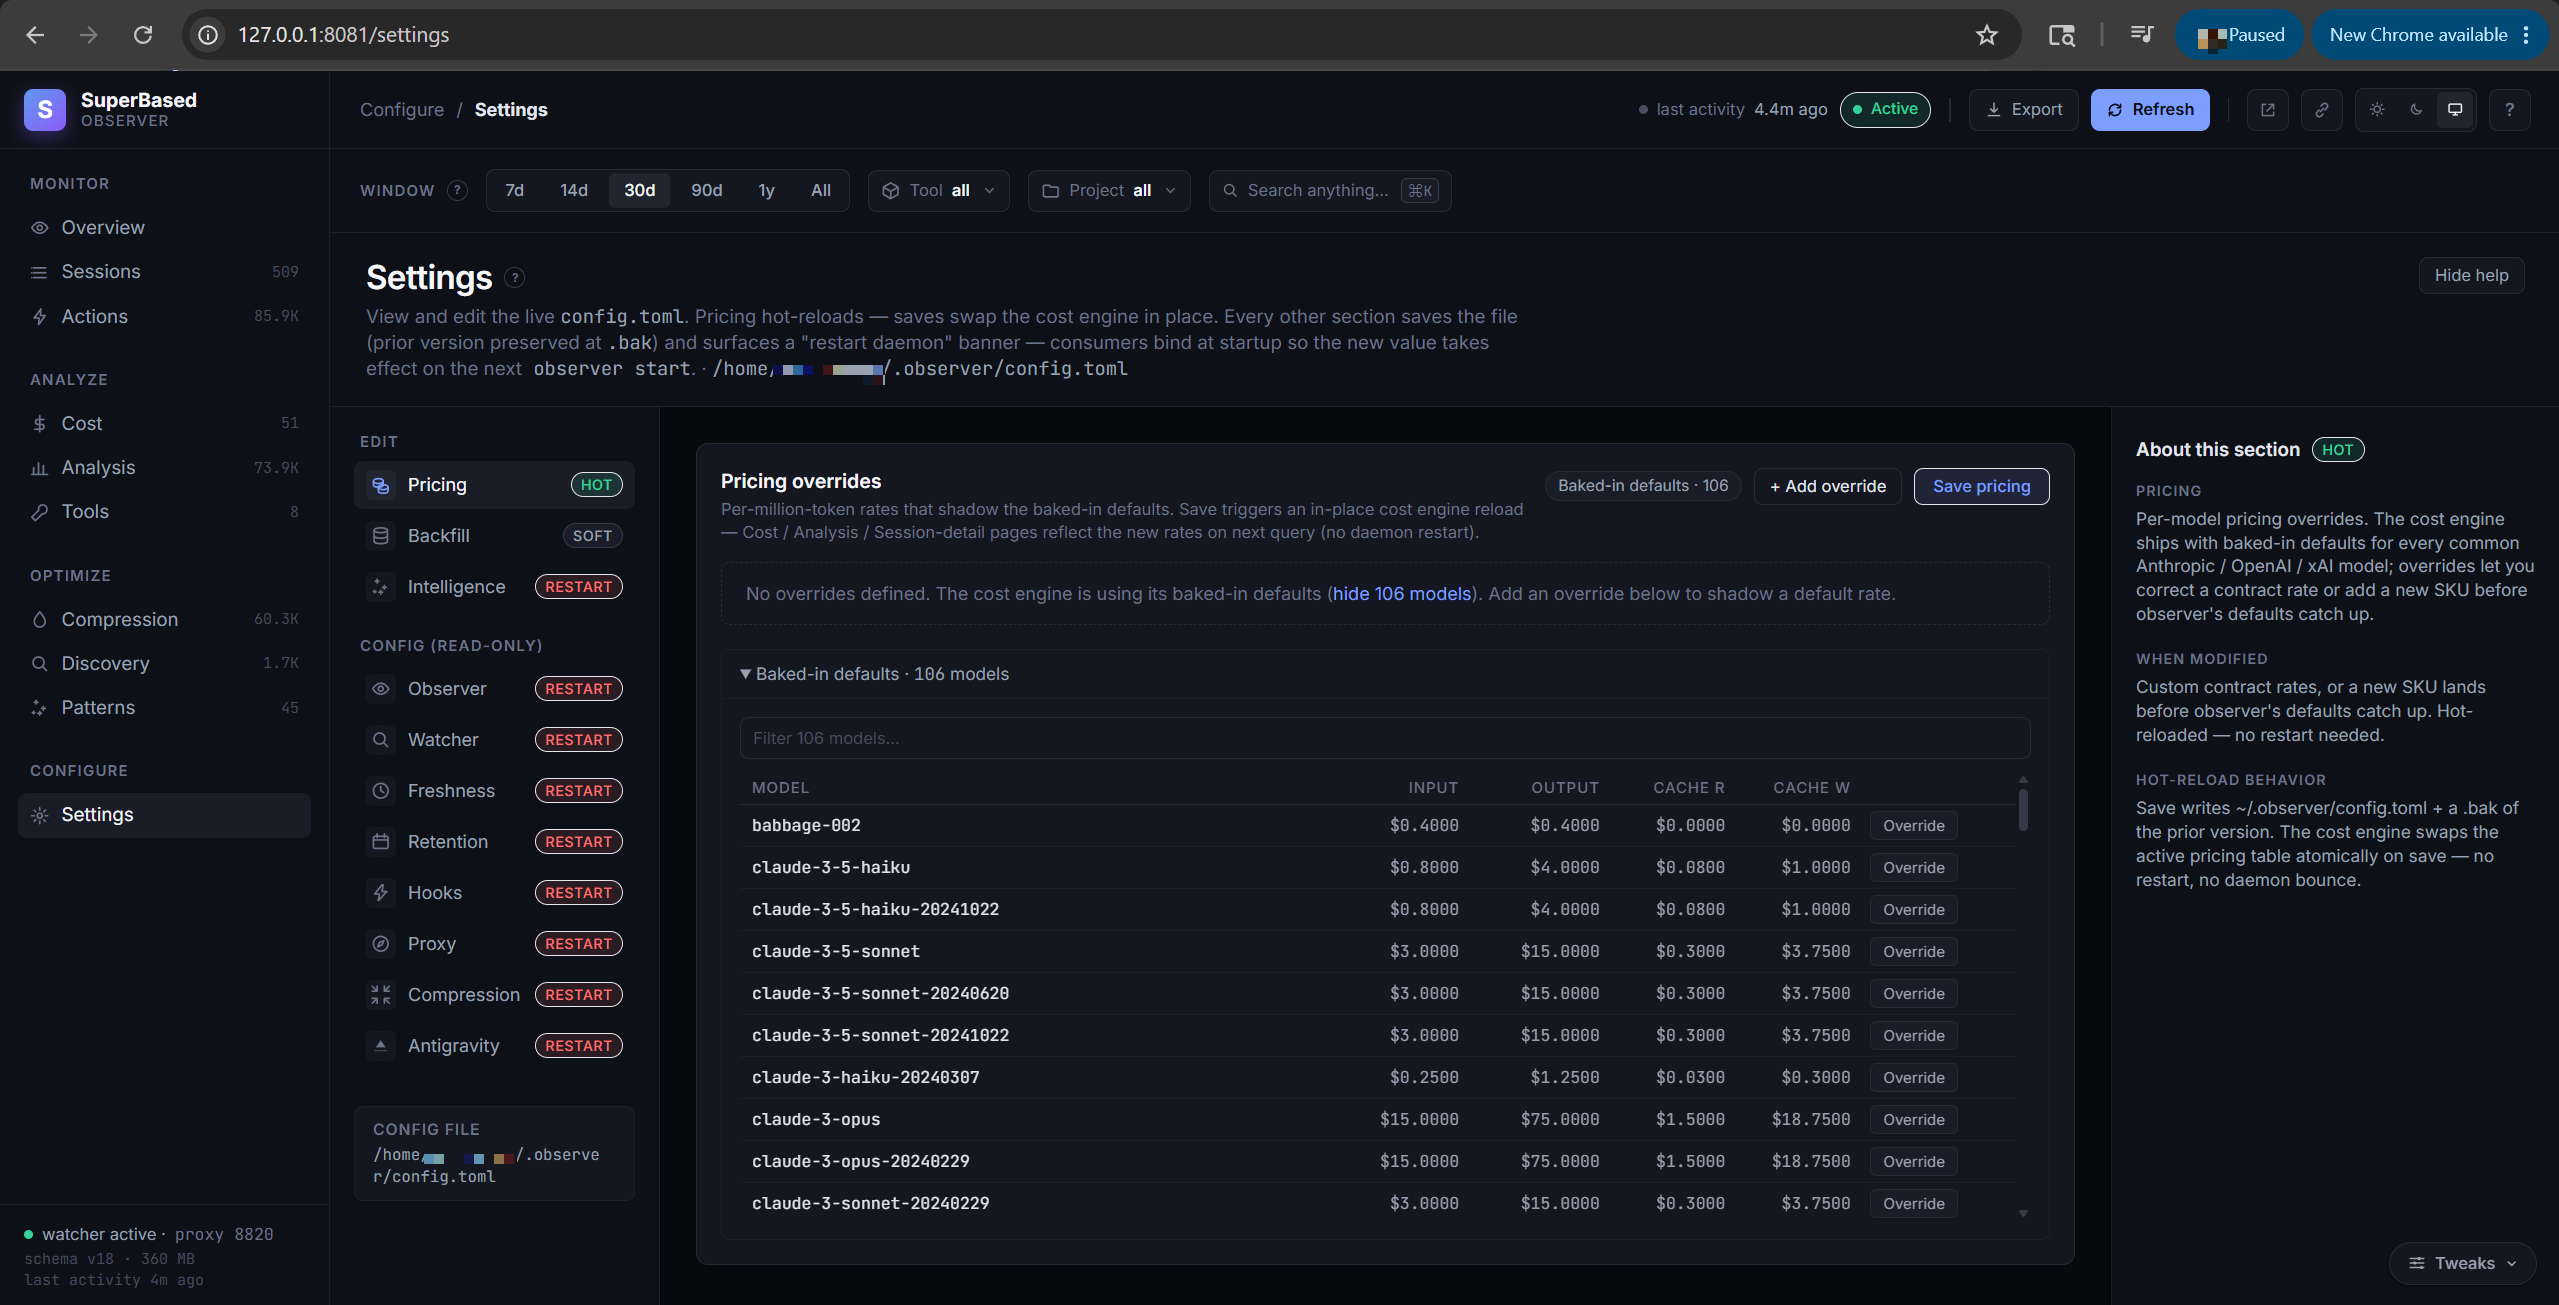Click the Pricing section icon
This screenshot has height=1305, width=2559.
pos(381,485)
